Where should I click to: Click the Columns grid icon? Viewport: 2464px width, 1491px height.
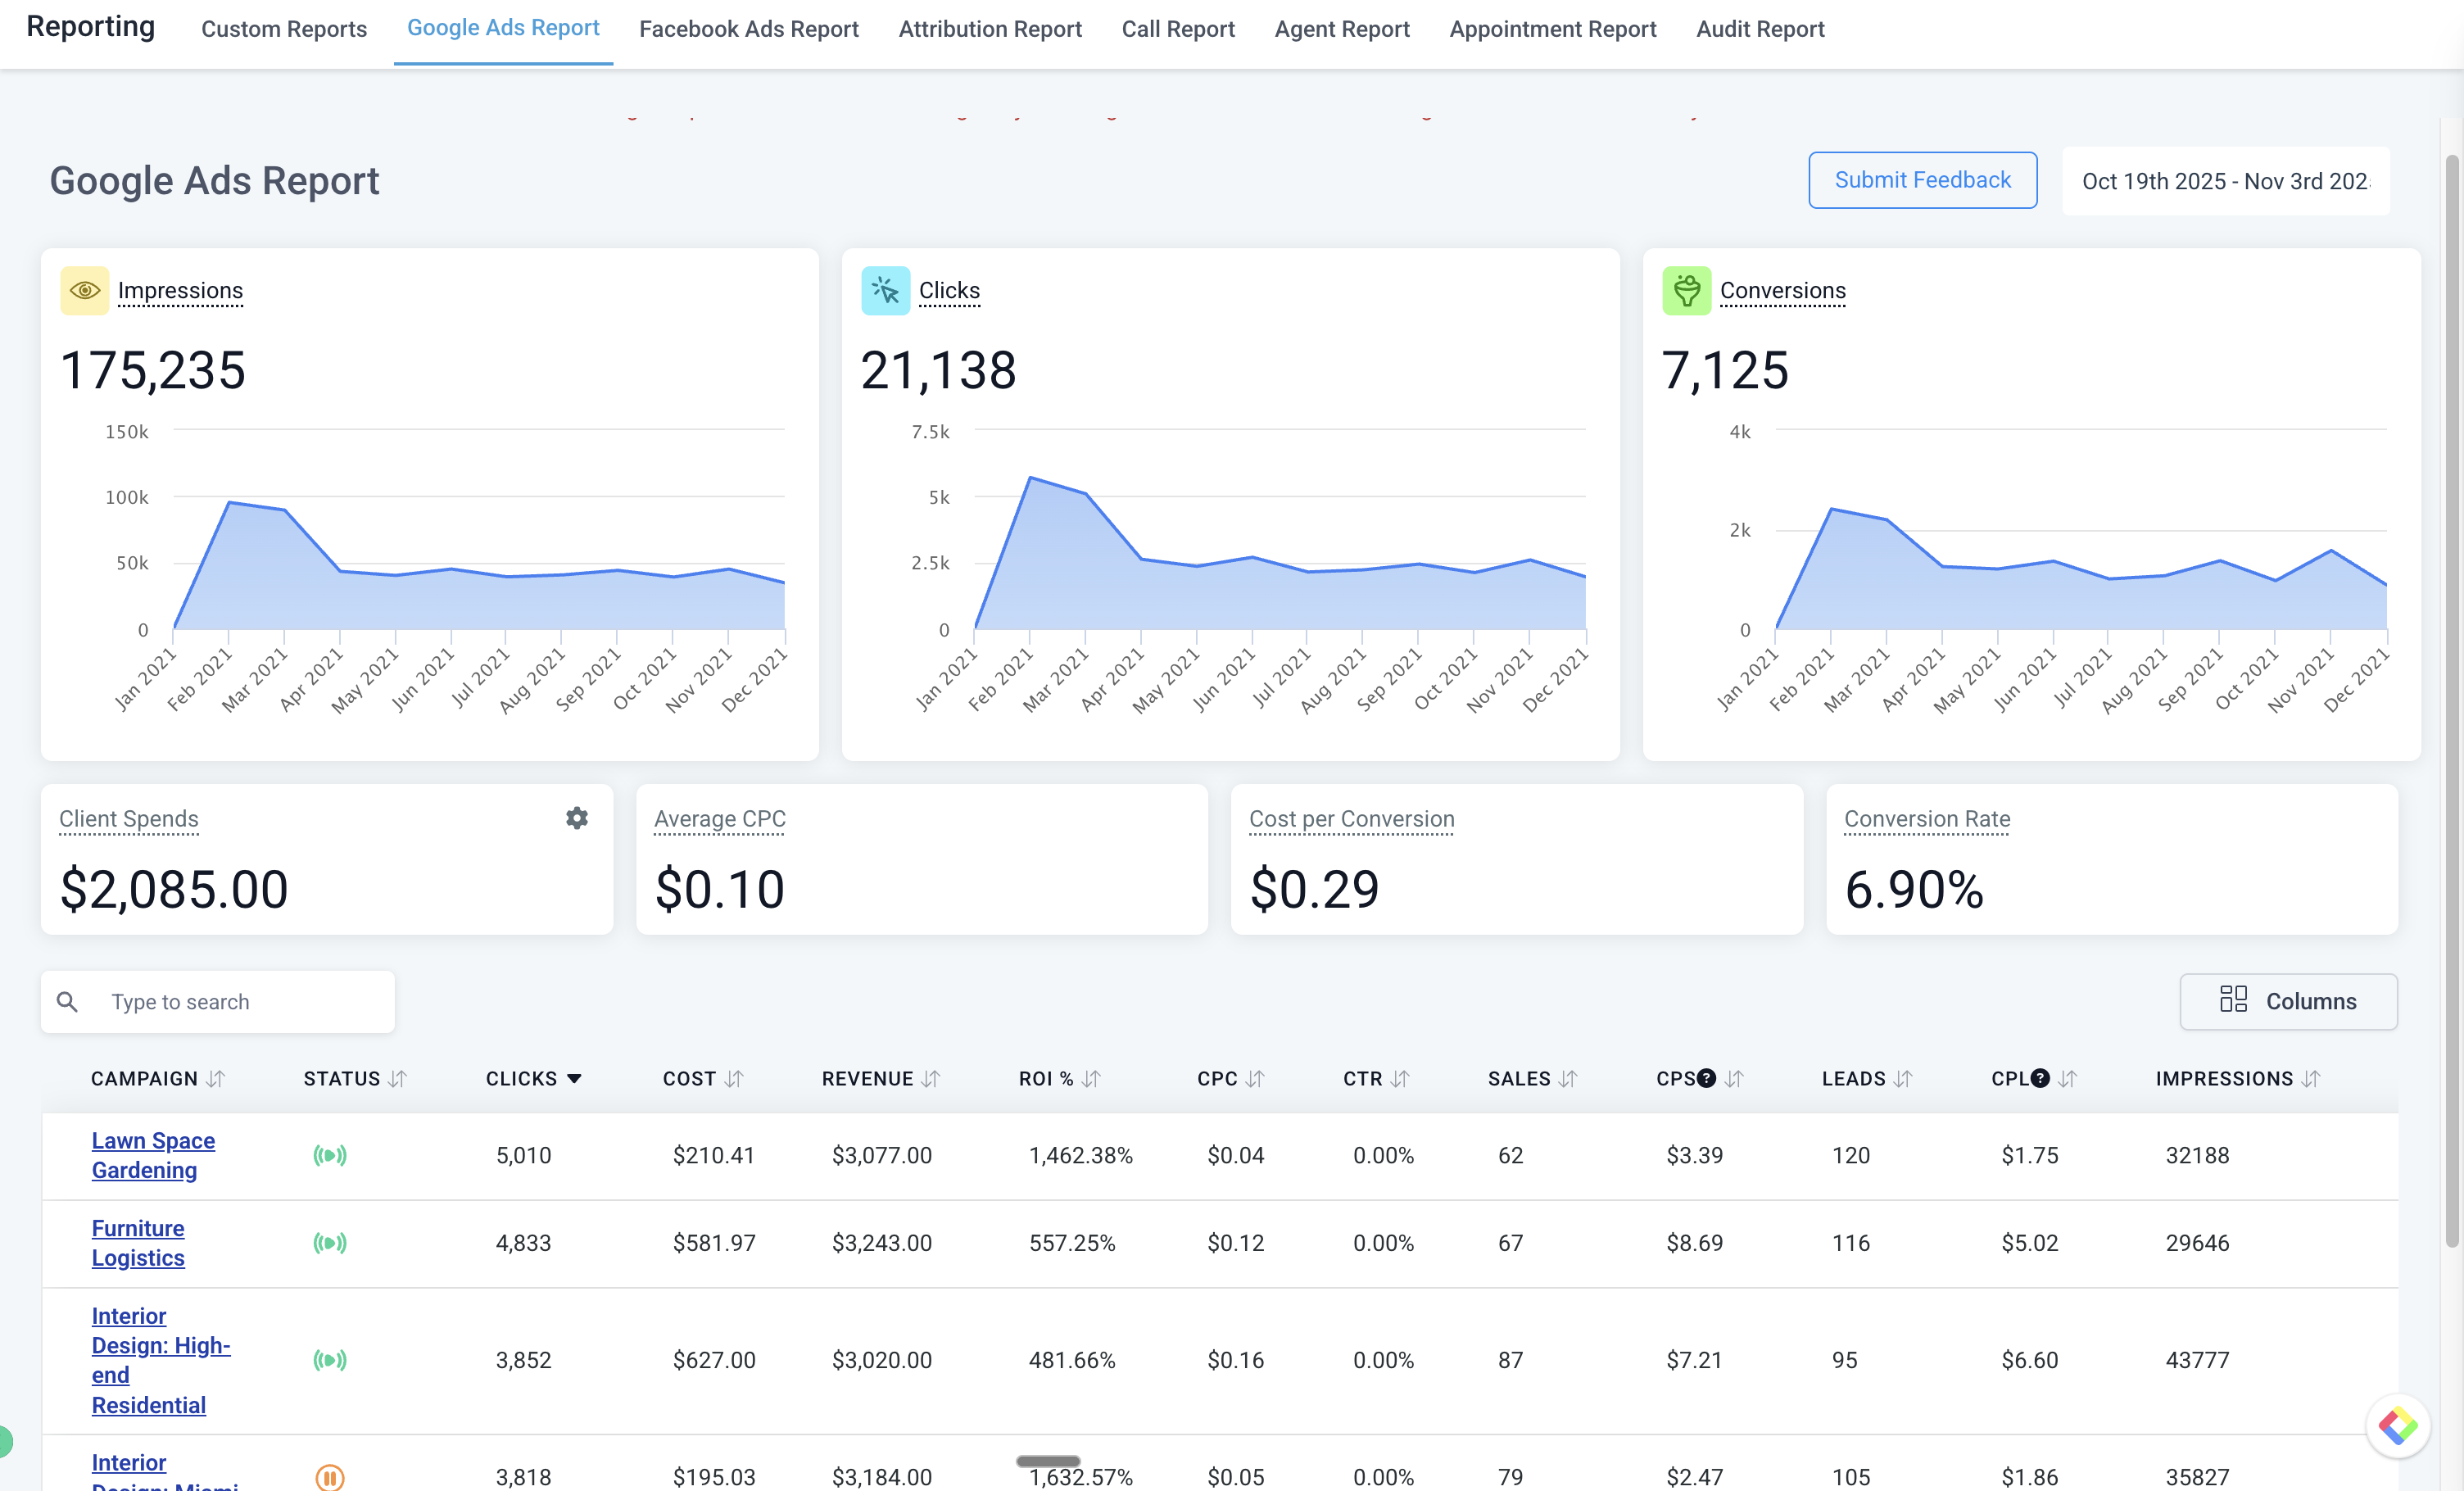point(2232,1000)
